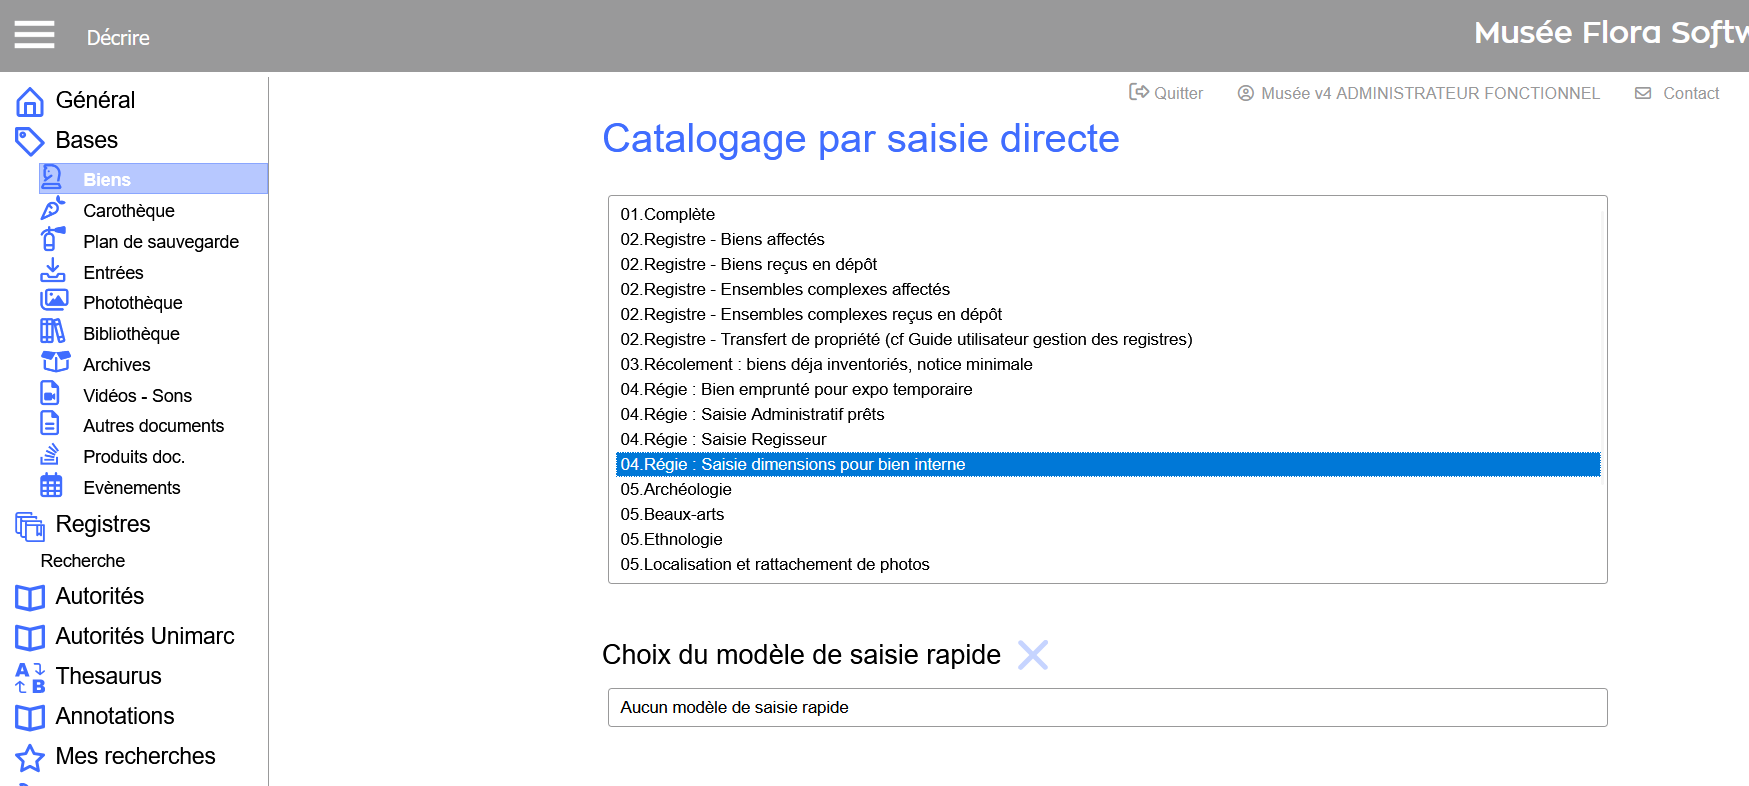
Task: Open the hamburger menu icon
Action: [x=34, y=36]
